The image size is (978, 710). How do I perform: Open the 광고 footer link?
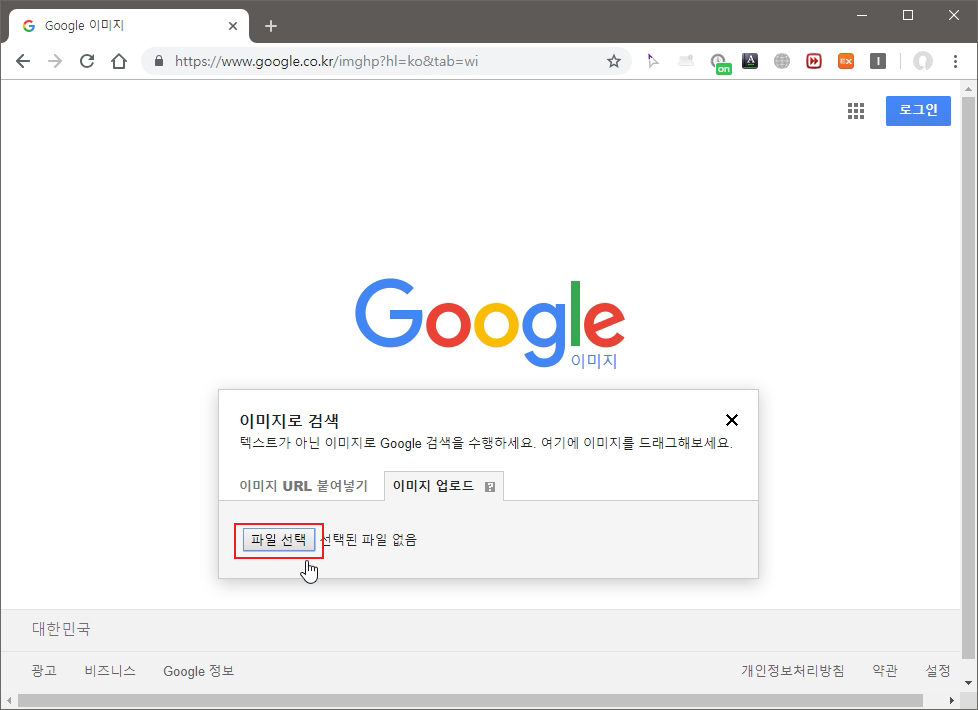click(44, 671)
